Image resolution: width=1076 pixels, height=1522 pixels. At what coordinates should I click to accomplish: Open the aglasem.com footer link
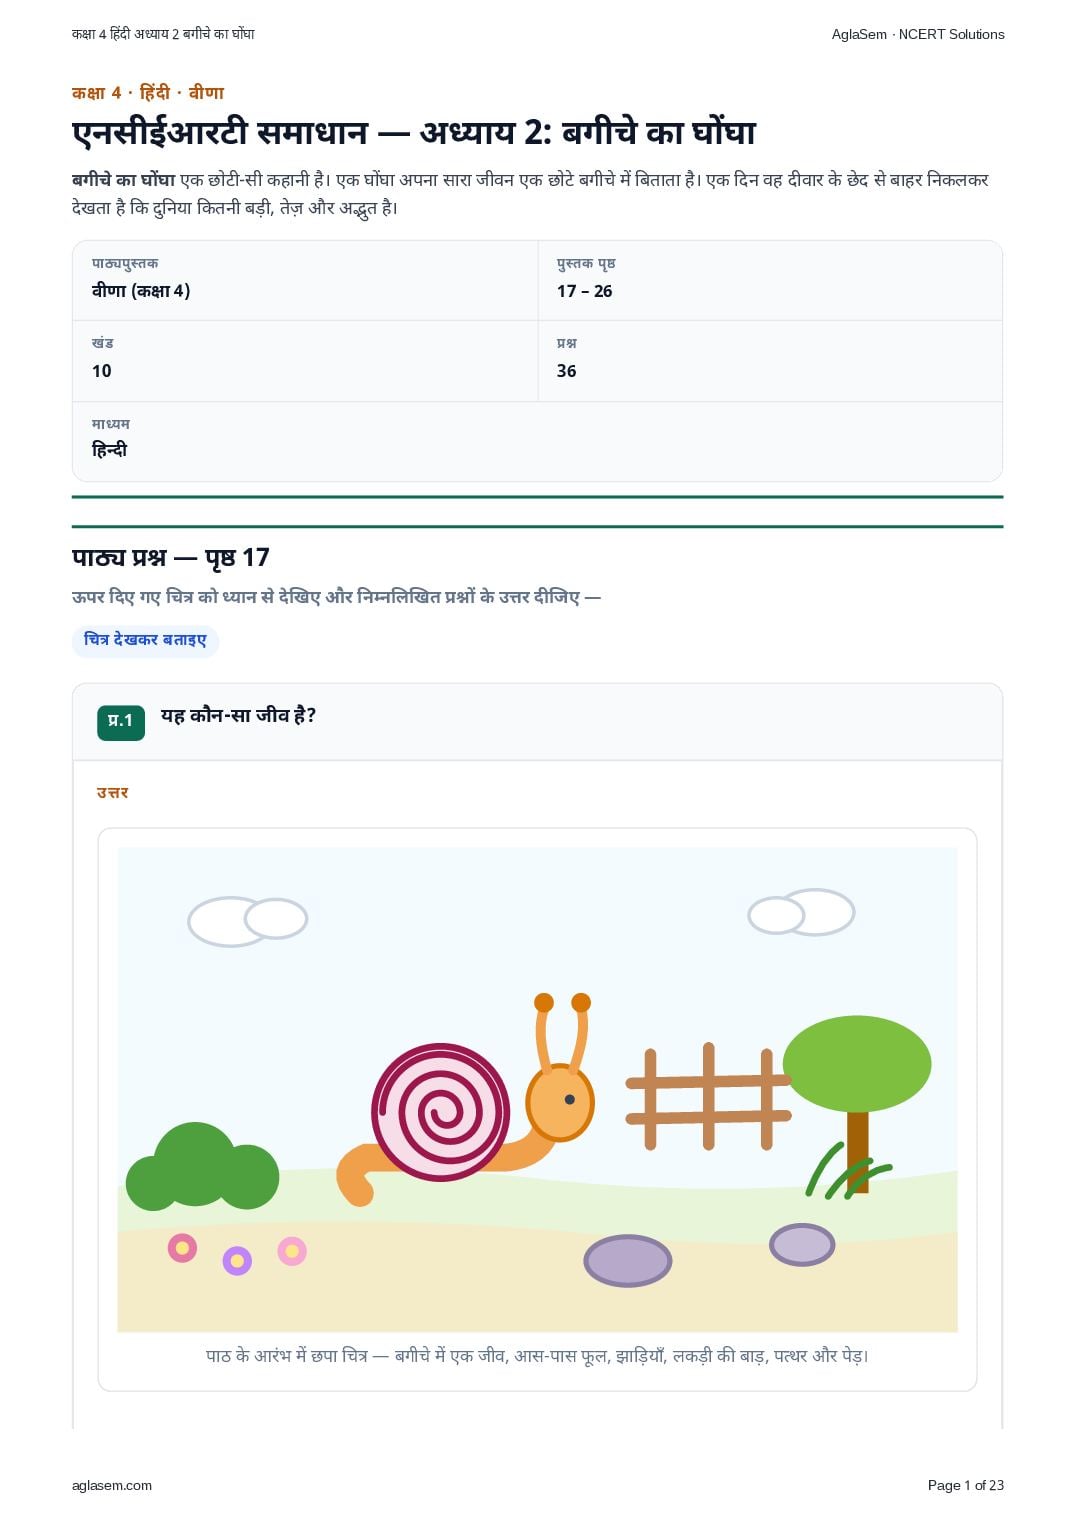click(x=112, y=1485)
